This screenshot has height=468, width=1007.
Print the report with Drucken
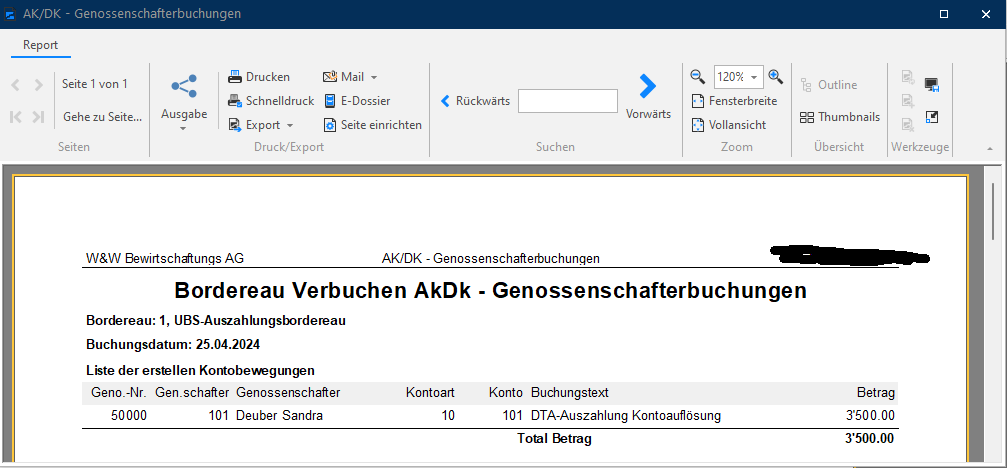tap(259, 77)
